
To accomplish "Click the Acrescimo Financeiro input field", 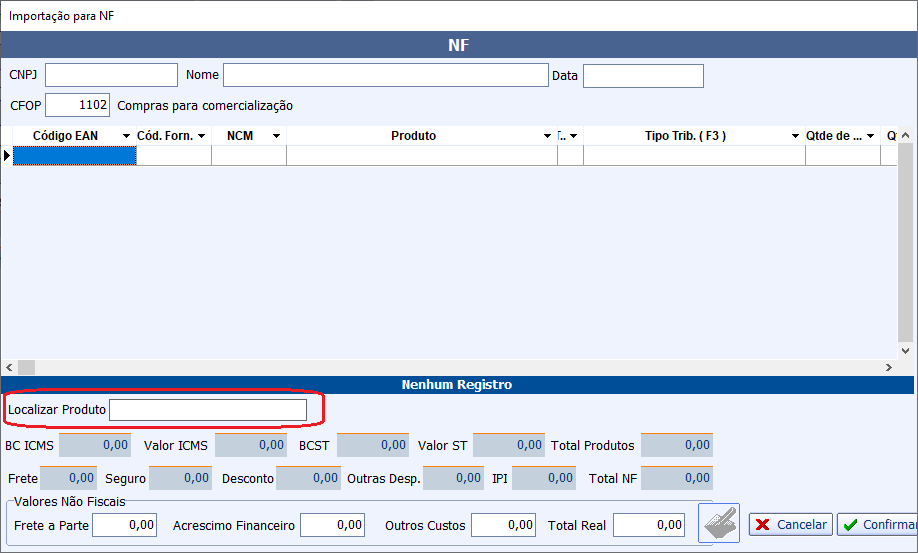I will (332, 525).
